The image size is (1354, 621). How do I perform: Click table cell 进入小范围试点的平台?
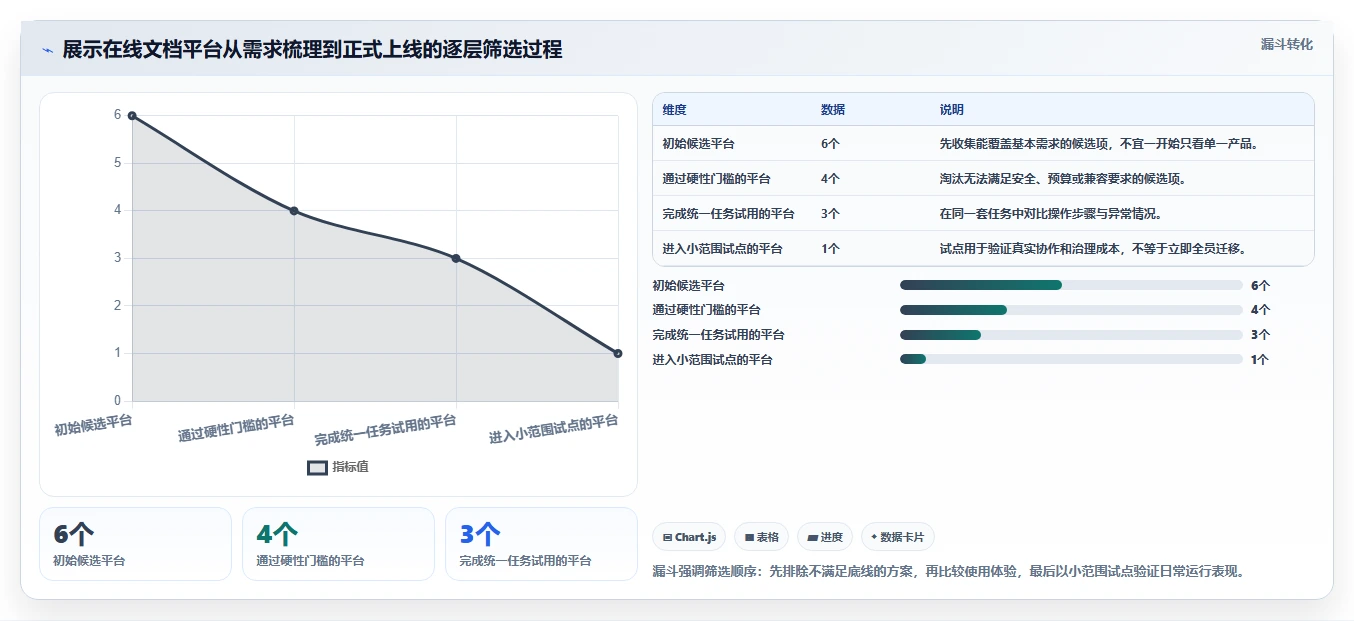point(722,249)
